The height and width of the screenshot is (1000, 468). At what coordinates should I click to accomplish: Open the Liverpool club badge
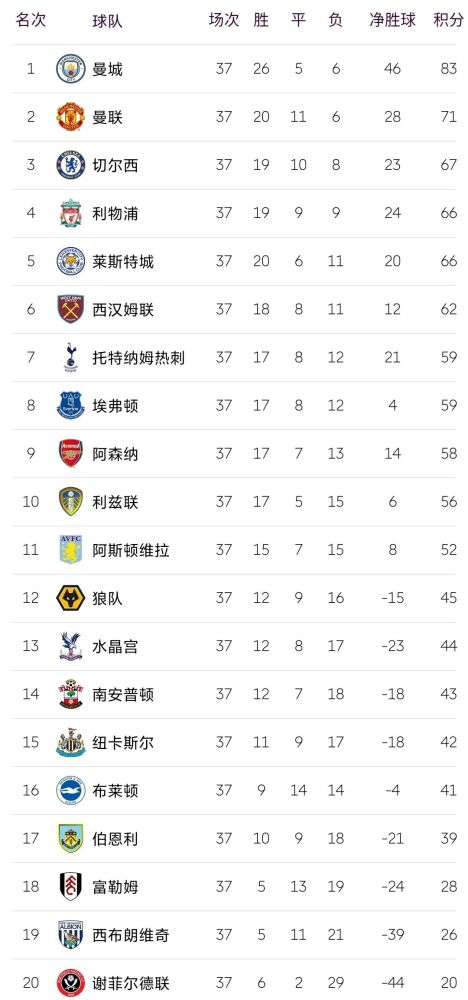point(70,213)
